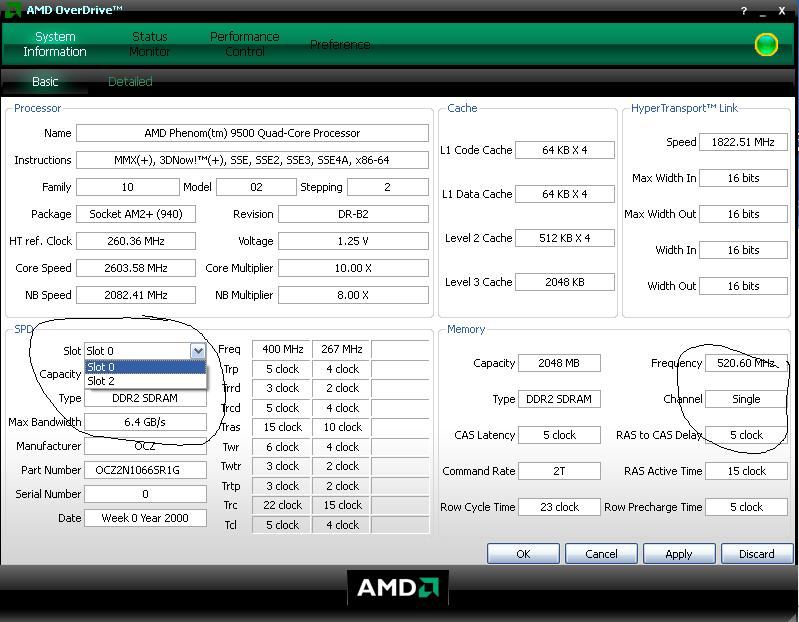Click the NB Speed value 2082.41 MHz

click(x=136, y=295)
